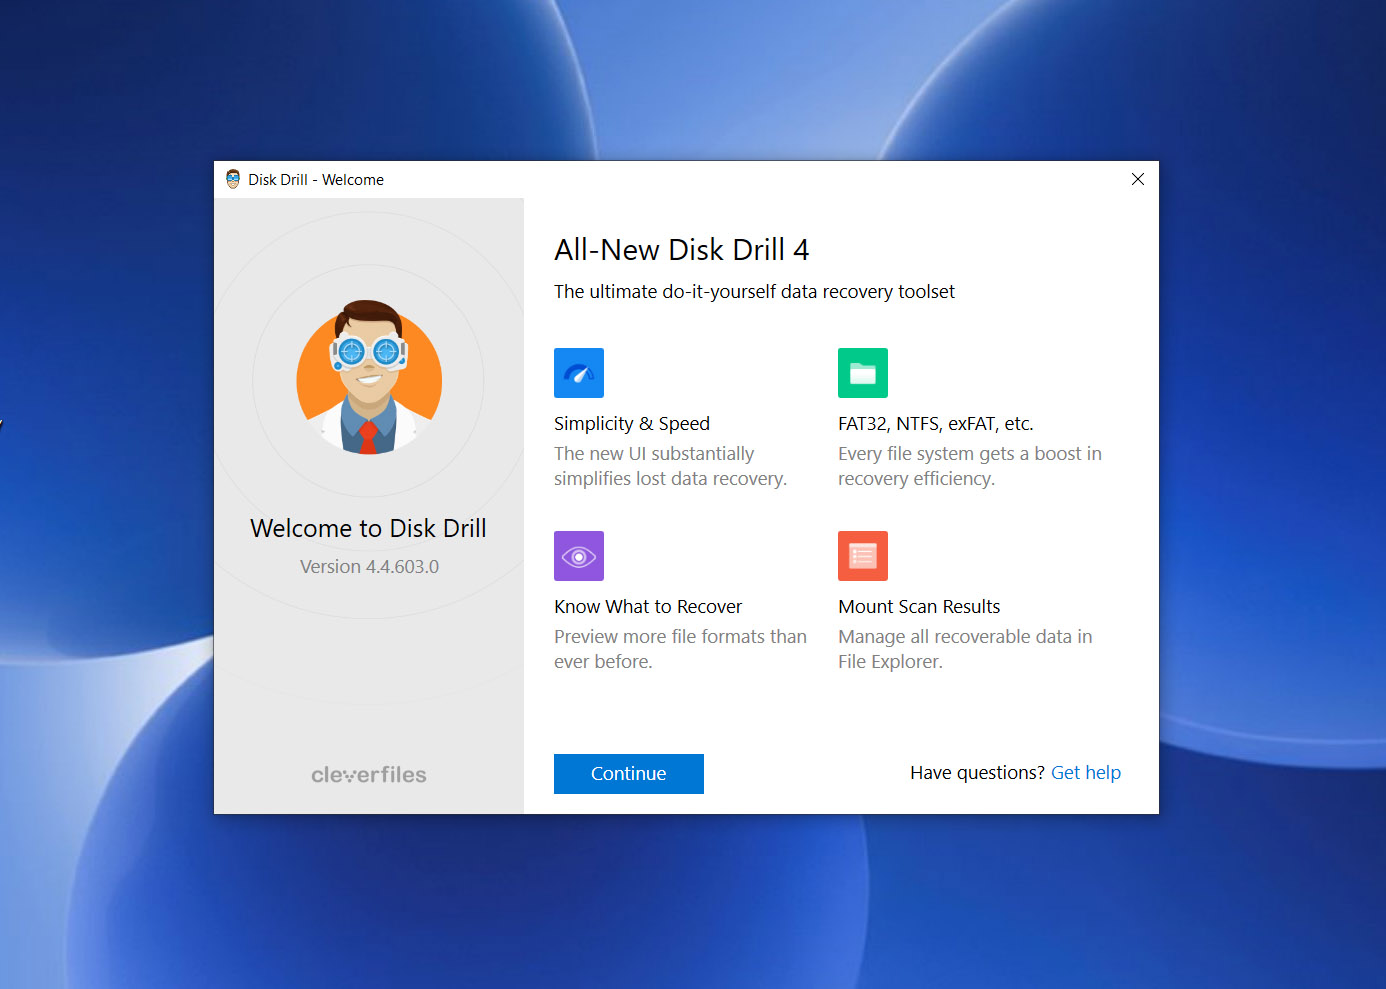Open the Get help link
This screenshot has height=989, width=1386.
(1086, 772)
